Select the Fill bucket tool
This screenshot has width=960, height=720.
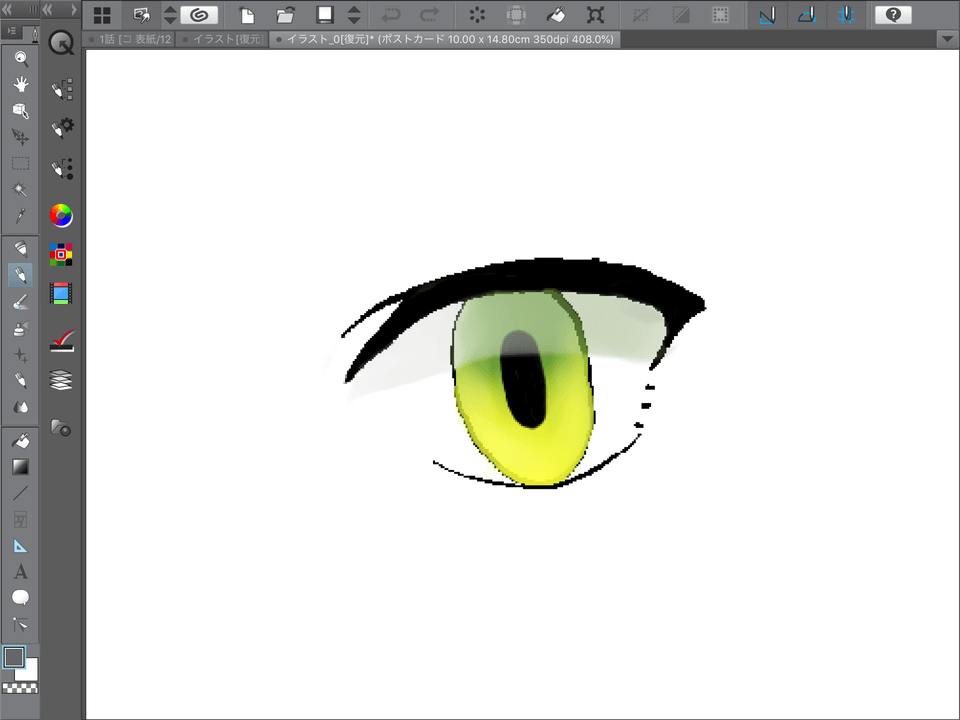(21, 440)
